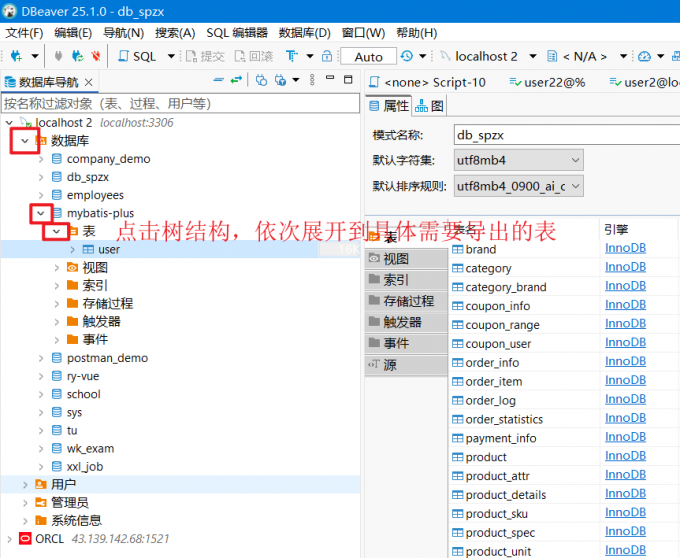Collapse the localhost 2 connection node

click(9, 123)
